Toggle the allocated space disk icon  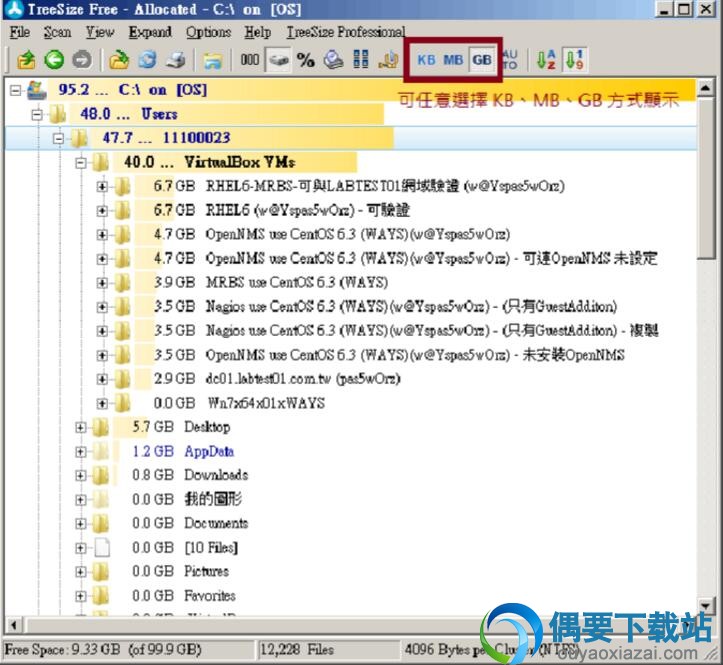pos(279,60)
